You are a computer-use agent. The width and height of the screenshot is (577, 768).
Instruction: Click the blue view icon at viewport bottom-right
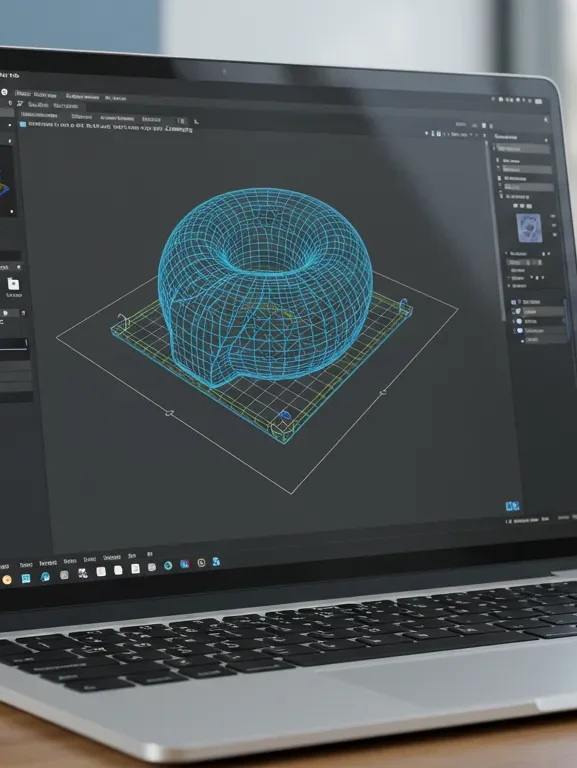tap(512, 506)
